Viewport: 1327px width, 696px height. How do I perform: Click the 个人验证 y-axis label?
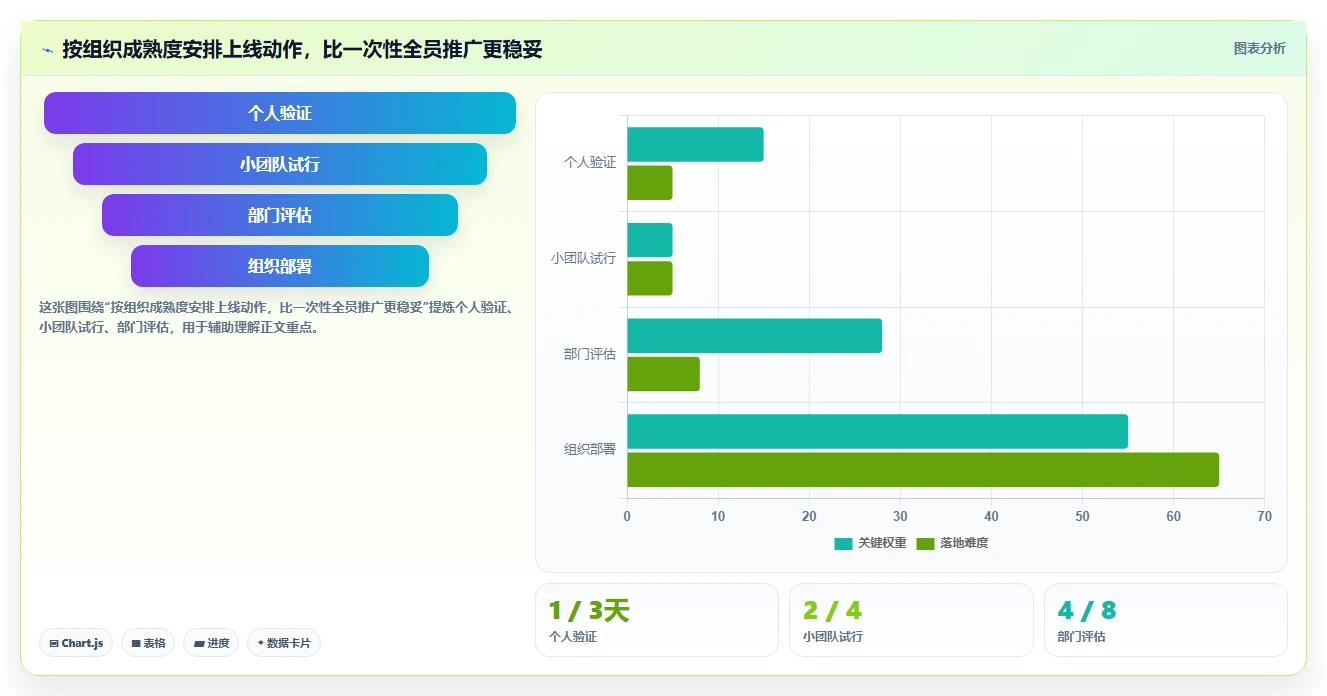(x=590, y=162)
